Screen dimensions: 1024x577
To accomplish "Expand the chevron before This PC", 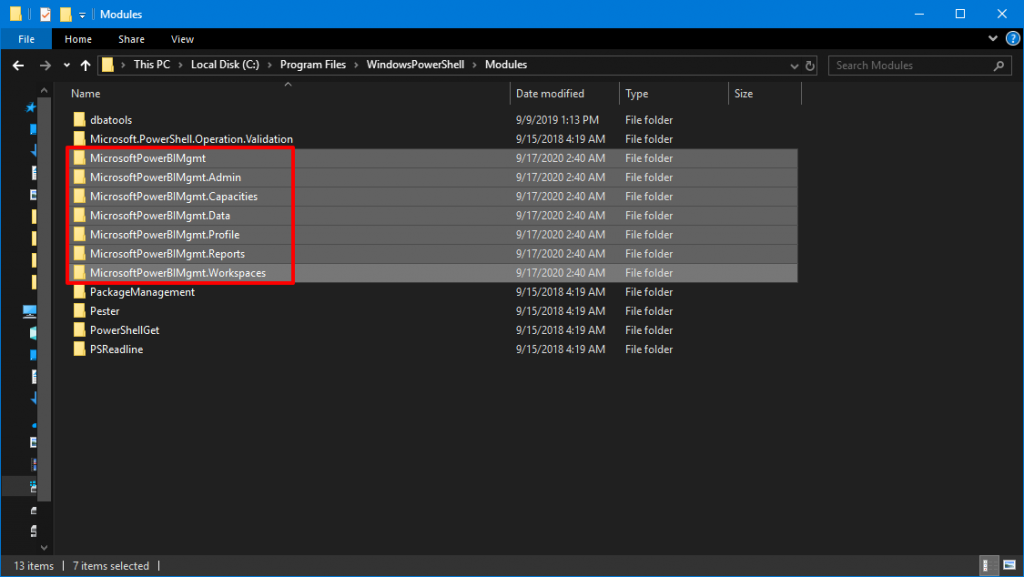I will pos(123,65).
